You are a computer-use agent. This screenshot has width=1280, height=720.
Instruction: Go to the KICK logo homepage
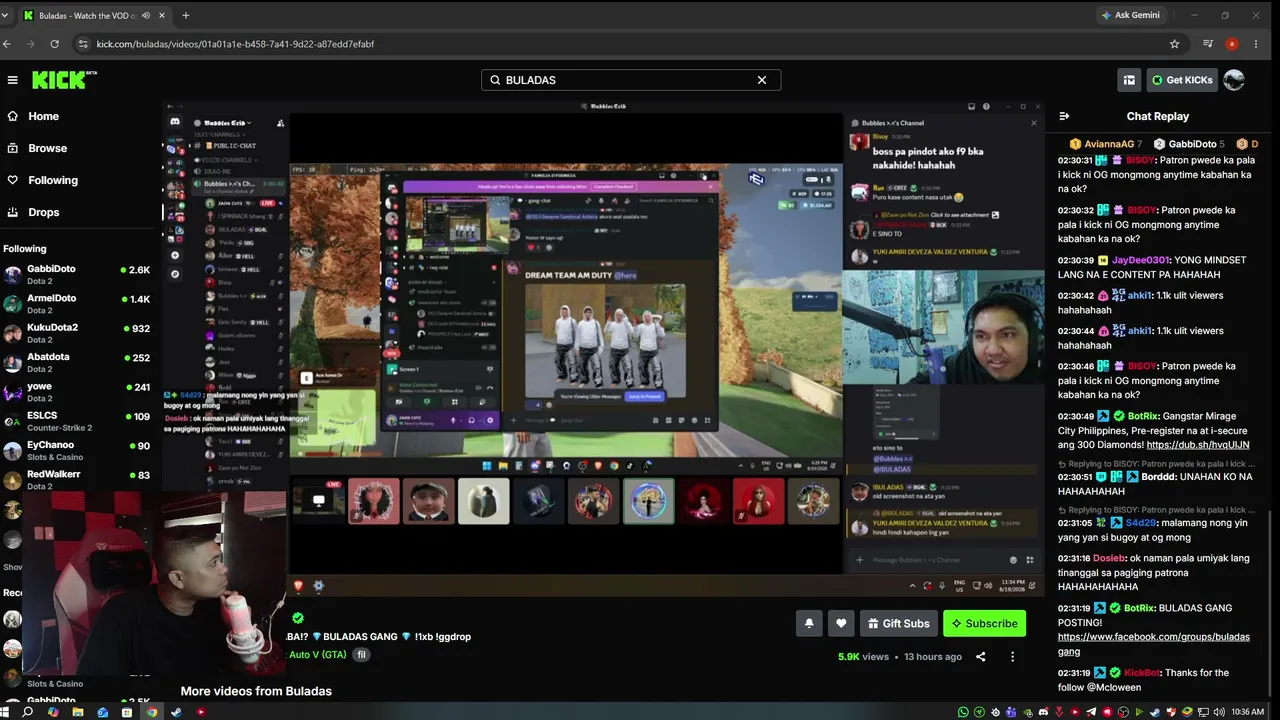63,80
